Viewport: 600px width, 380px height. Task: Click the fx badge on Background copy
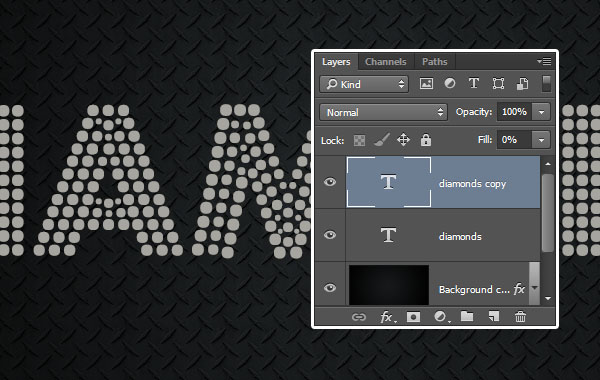click(x=519, y=289)
